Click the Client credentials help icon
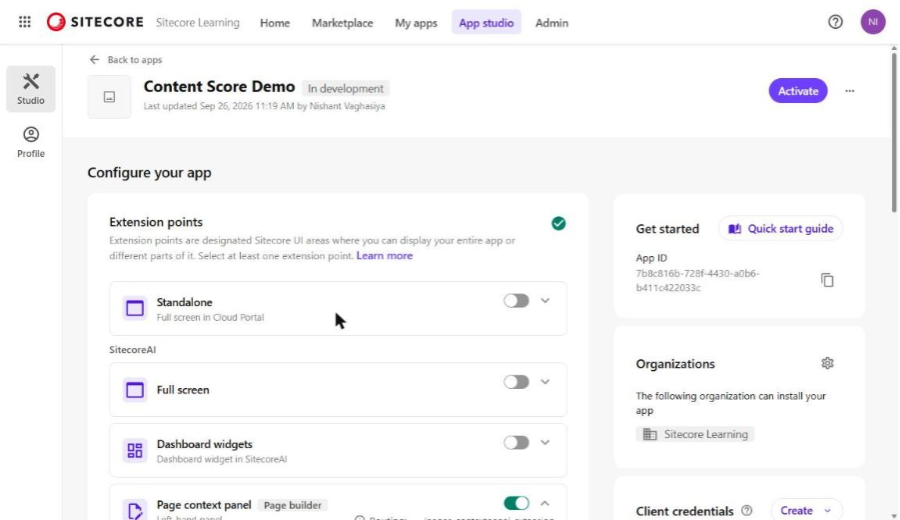This screenshot has width=900, height=520. (746, 510)
